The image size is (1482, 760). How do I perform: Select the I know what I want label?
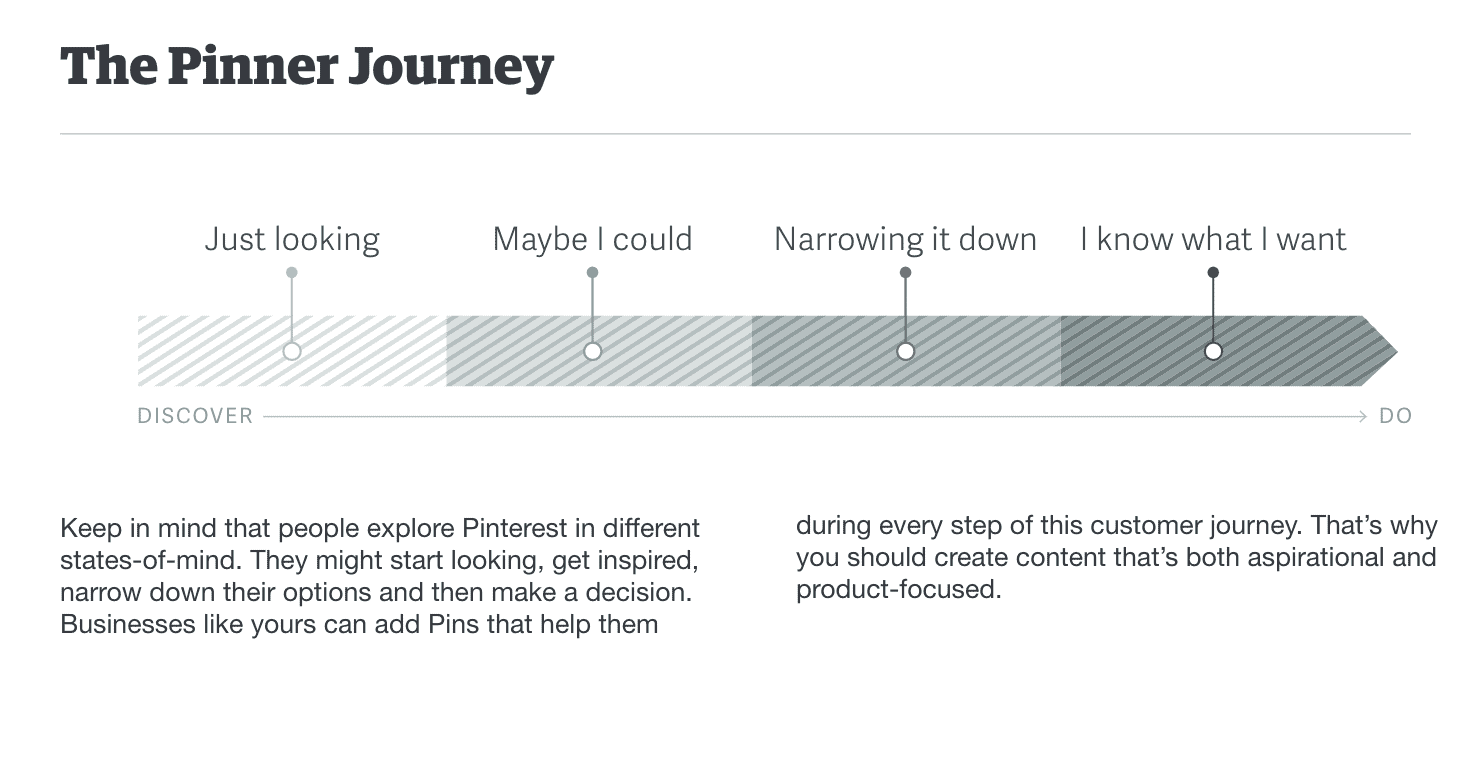[x=1213, y=239]
